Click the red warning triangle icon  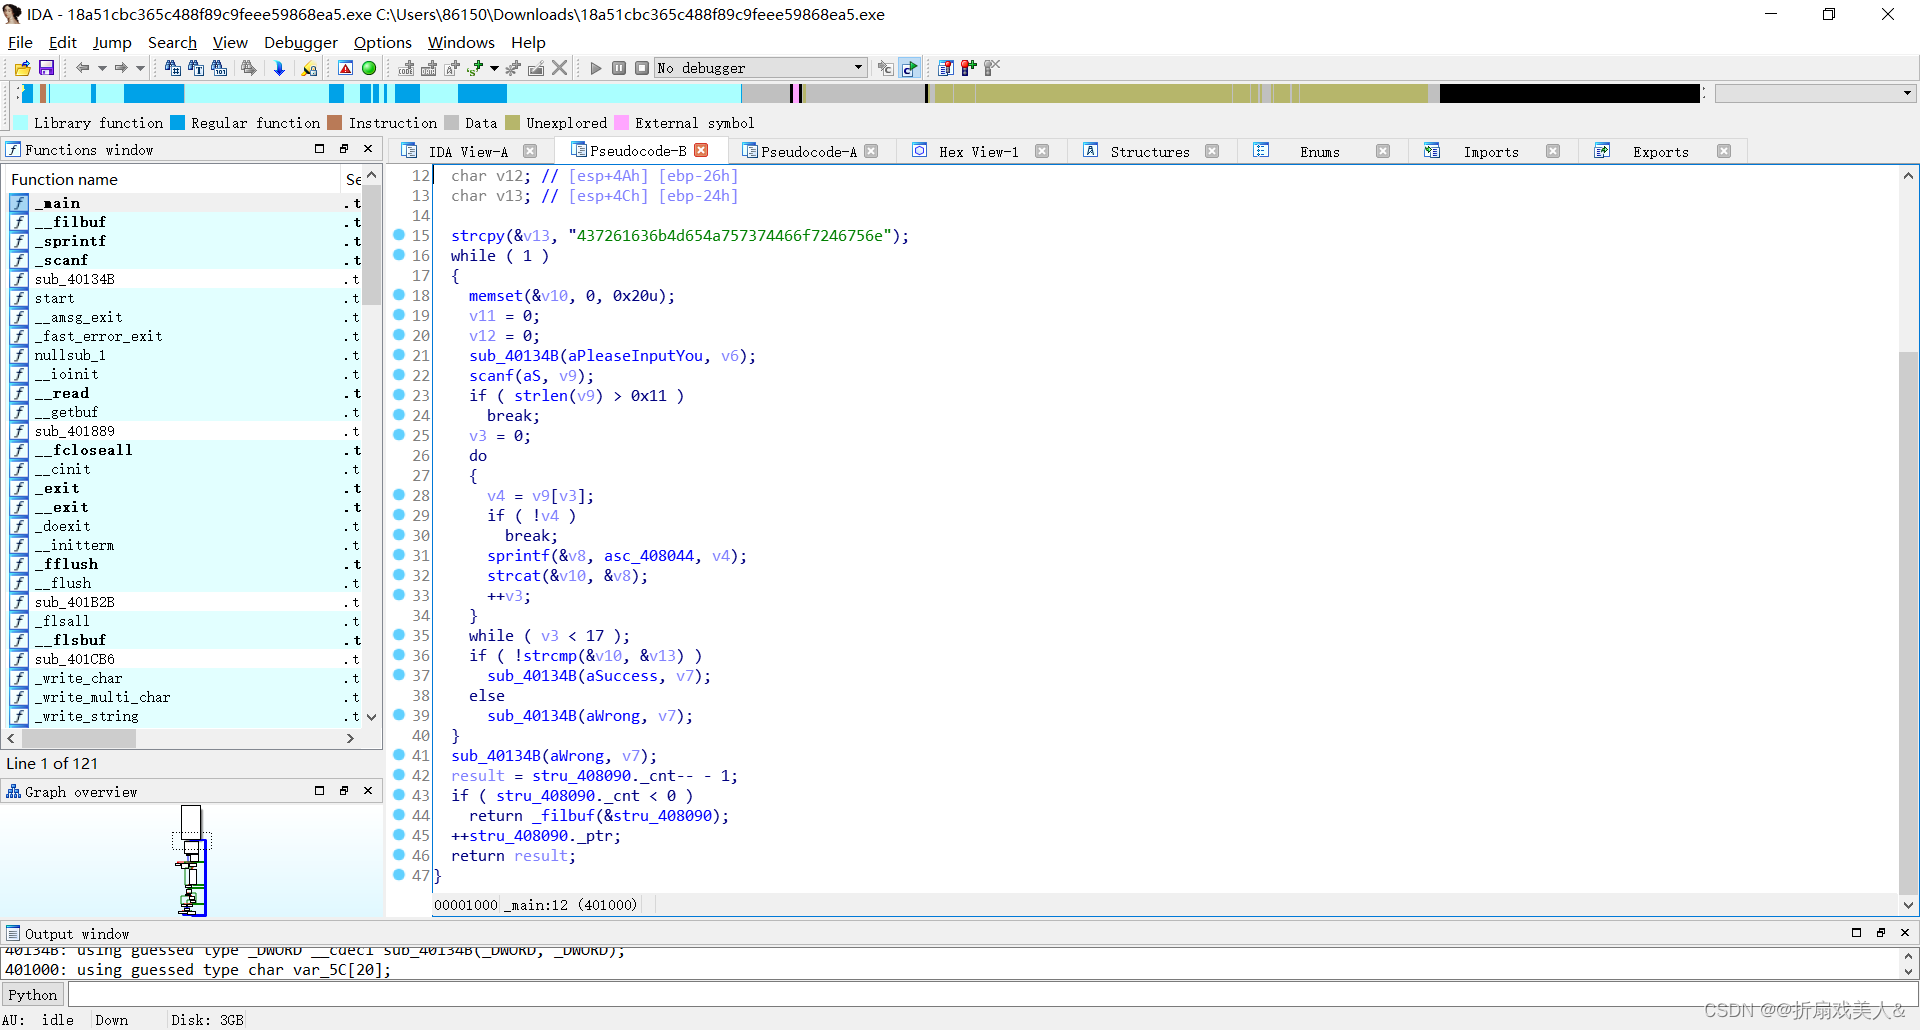click(x=345, y=68)
